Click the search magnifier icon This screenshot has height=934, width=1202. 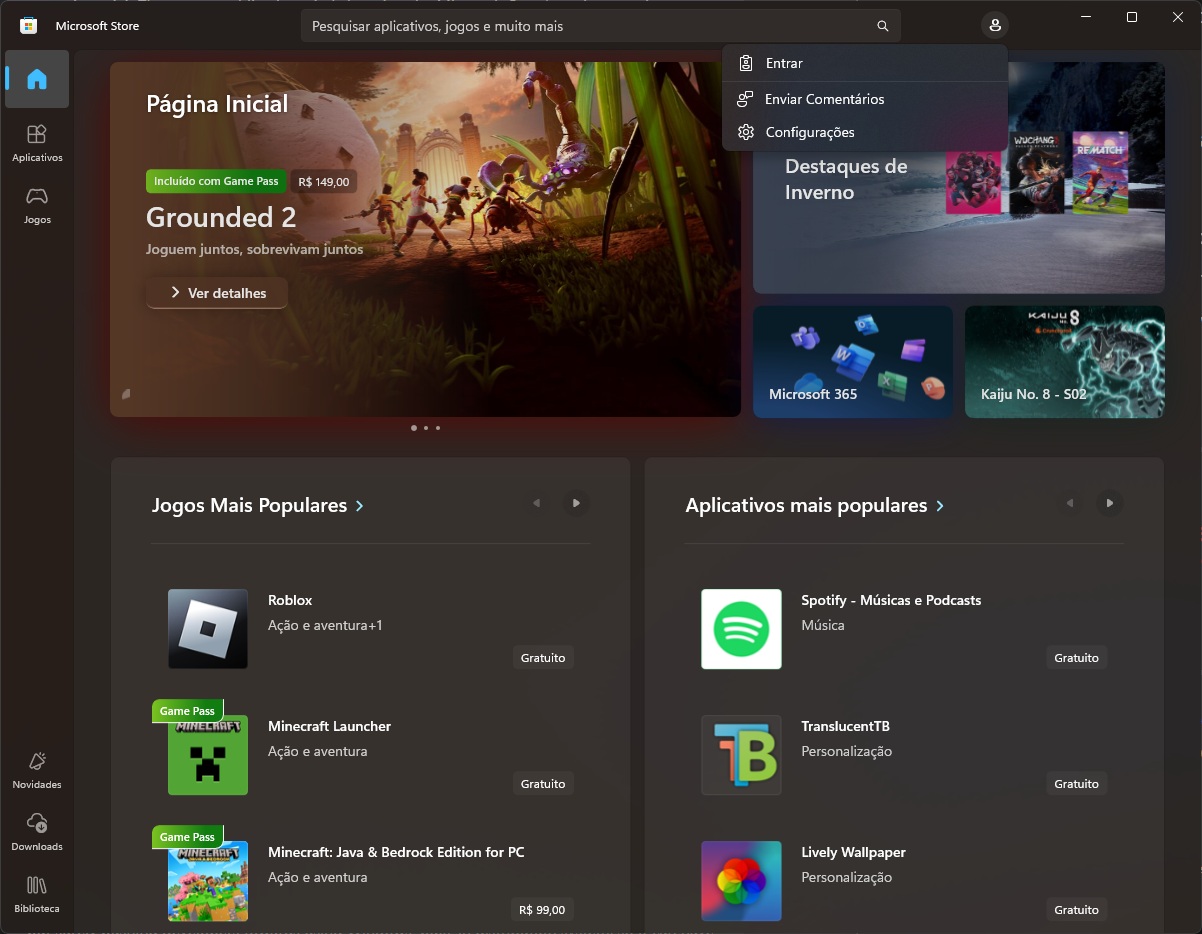click(x=883, y=26)
